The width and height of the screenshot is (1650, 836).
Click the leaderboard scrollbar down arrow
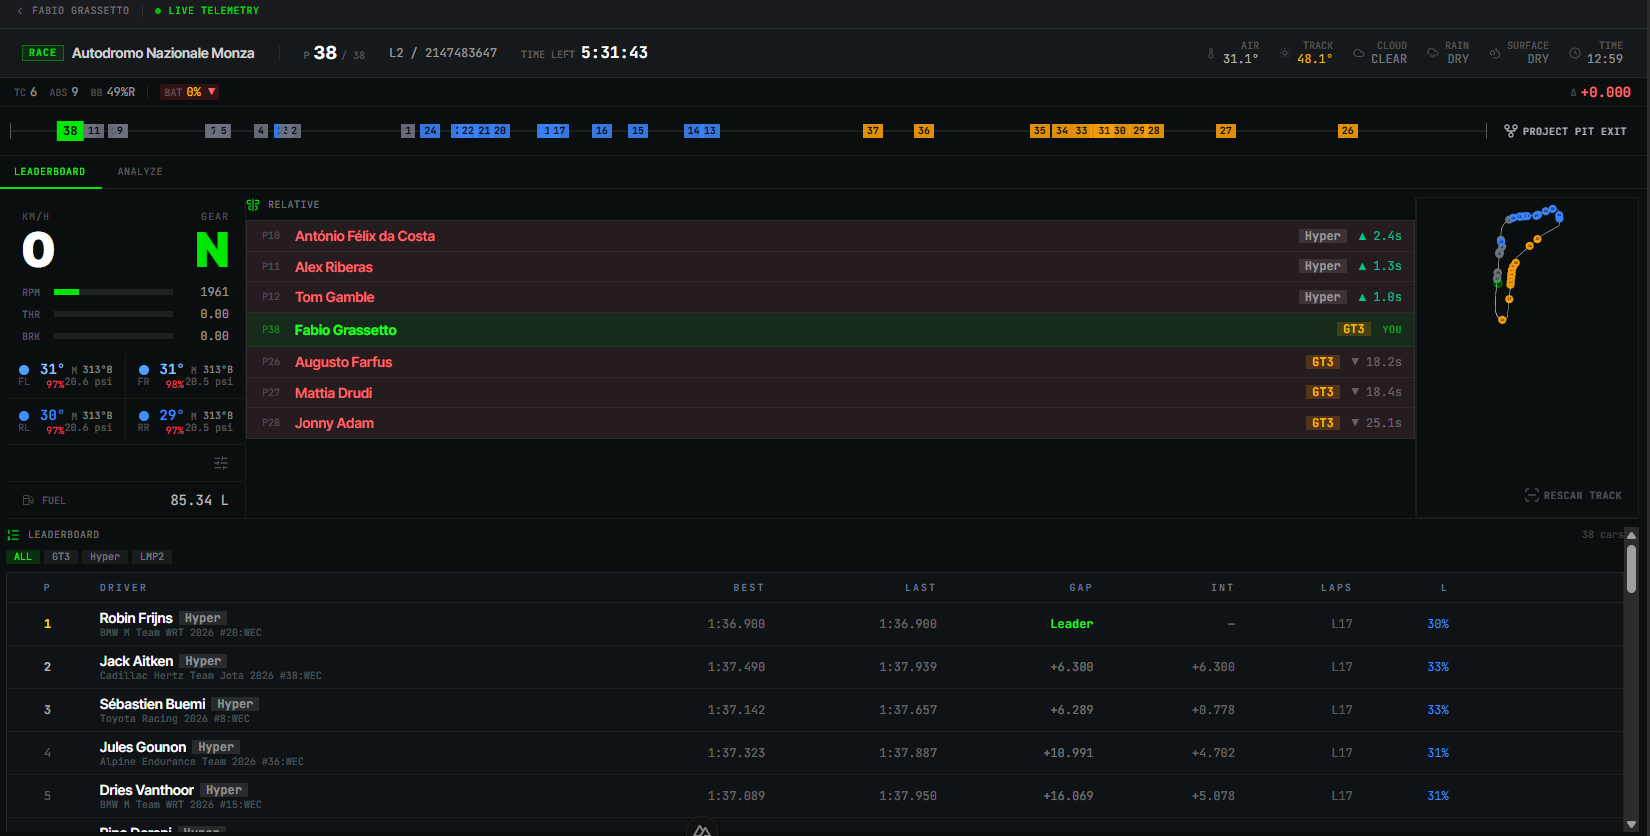[x=1631, y=825]
